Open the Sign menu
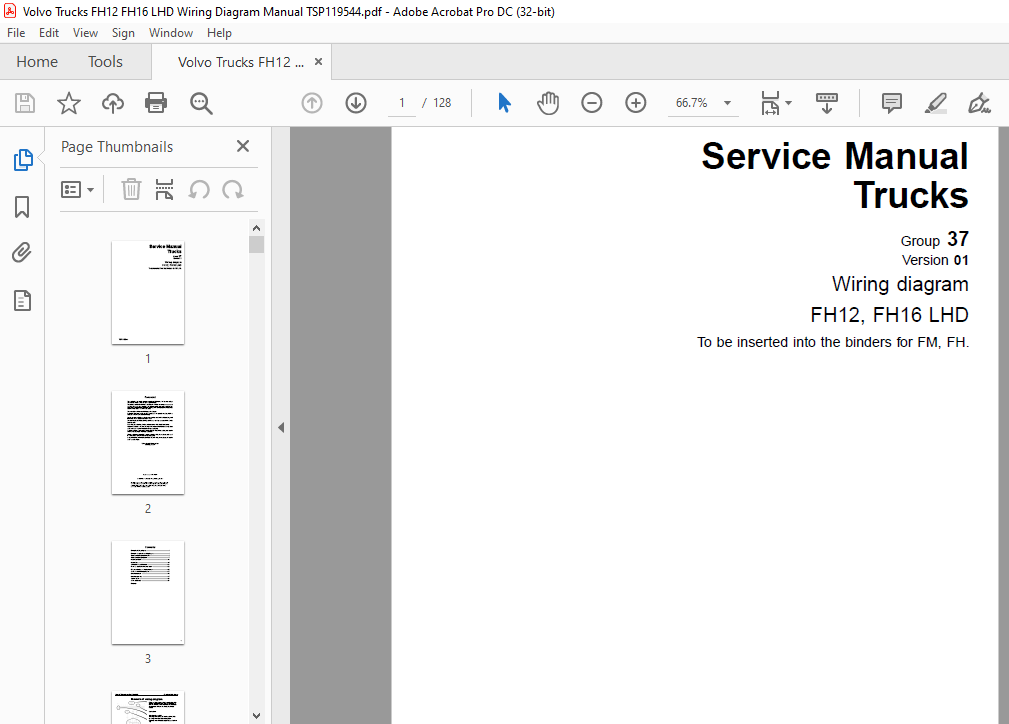The width and height of the screenshot is (1009, 724). tap(123, 33)
